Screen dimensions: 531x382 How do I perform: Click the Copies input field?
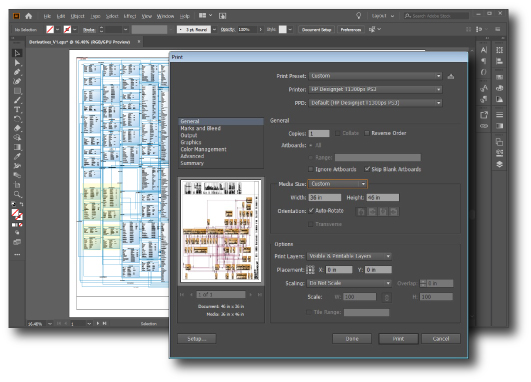pyautogui.click(x=319, y=133)
